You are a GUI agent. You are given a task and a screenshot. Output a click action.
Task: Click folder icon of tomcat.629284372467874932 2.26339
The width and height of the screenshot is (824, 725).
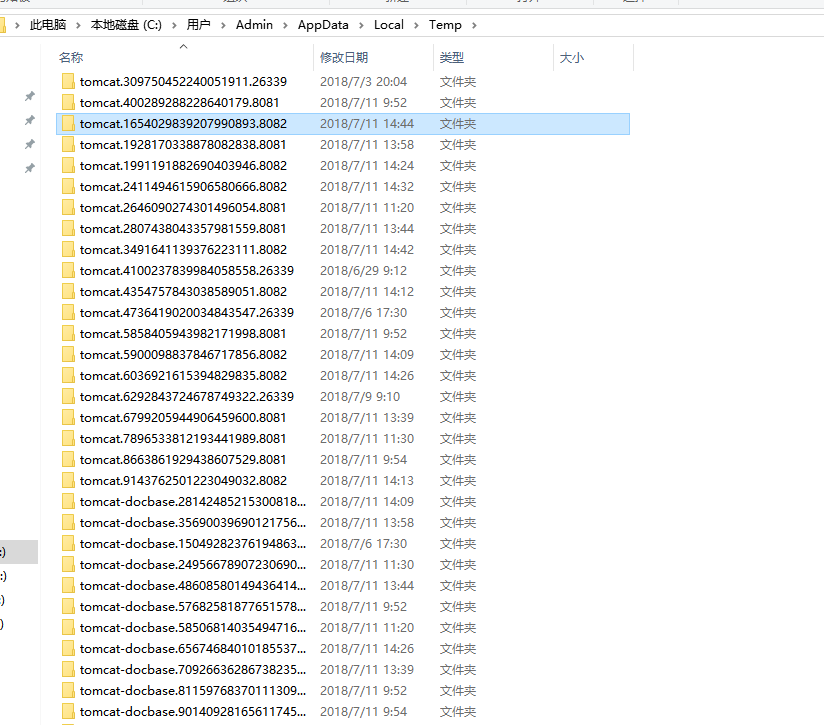(68, 397)
